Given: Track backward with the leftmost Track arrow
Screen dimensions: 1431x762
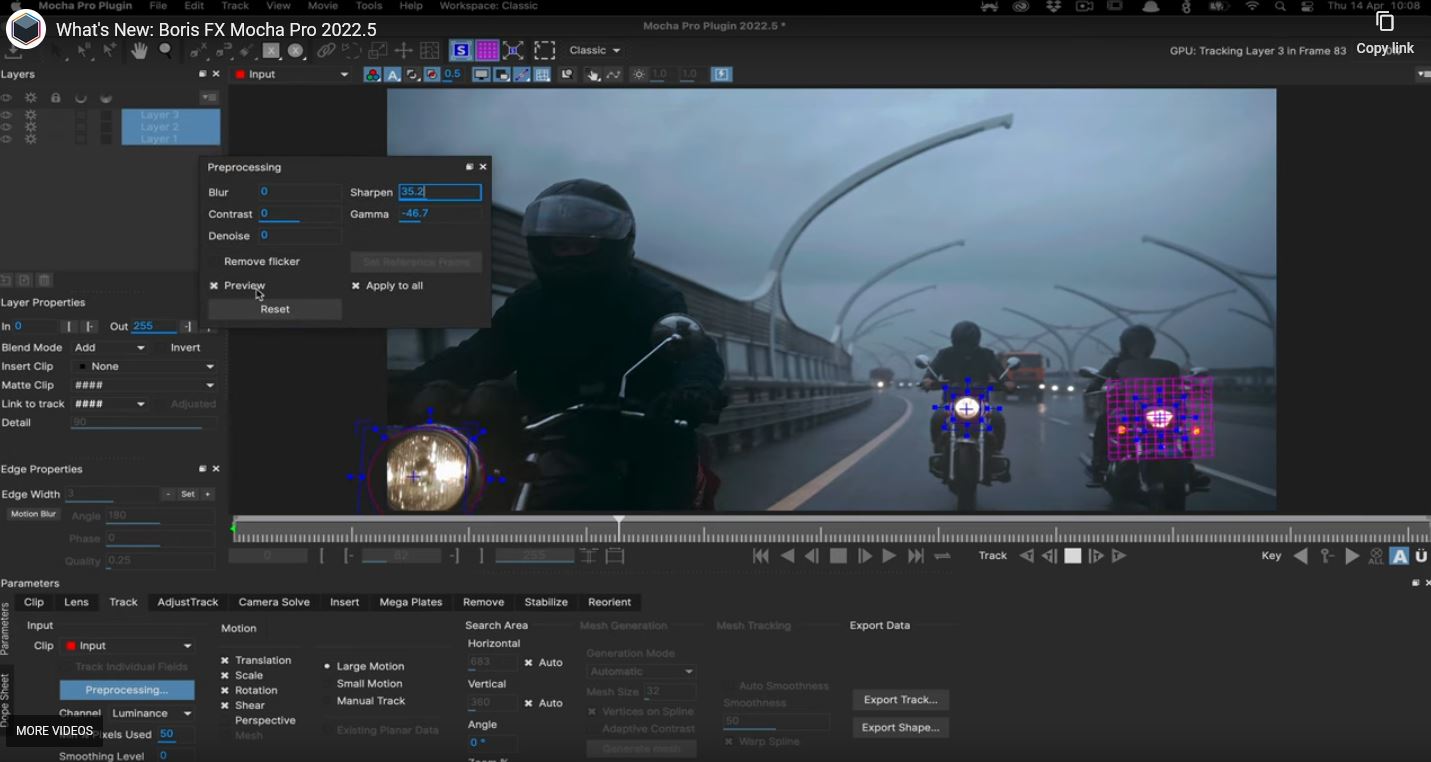Looking at the screenshot, I should tap(1026, 556).
